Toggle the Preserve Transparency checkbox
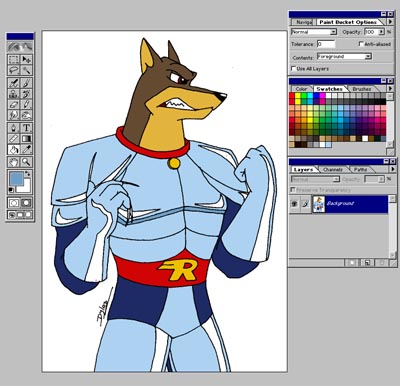This screenshot has width=400, height=386. [293, 190]
